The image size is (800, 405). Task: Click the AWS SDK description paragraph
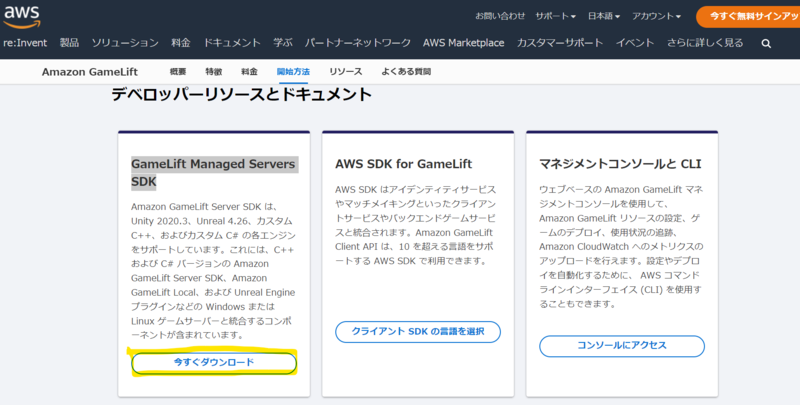click(415, 225)
